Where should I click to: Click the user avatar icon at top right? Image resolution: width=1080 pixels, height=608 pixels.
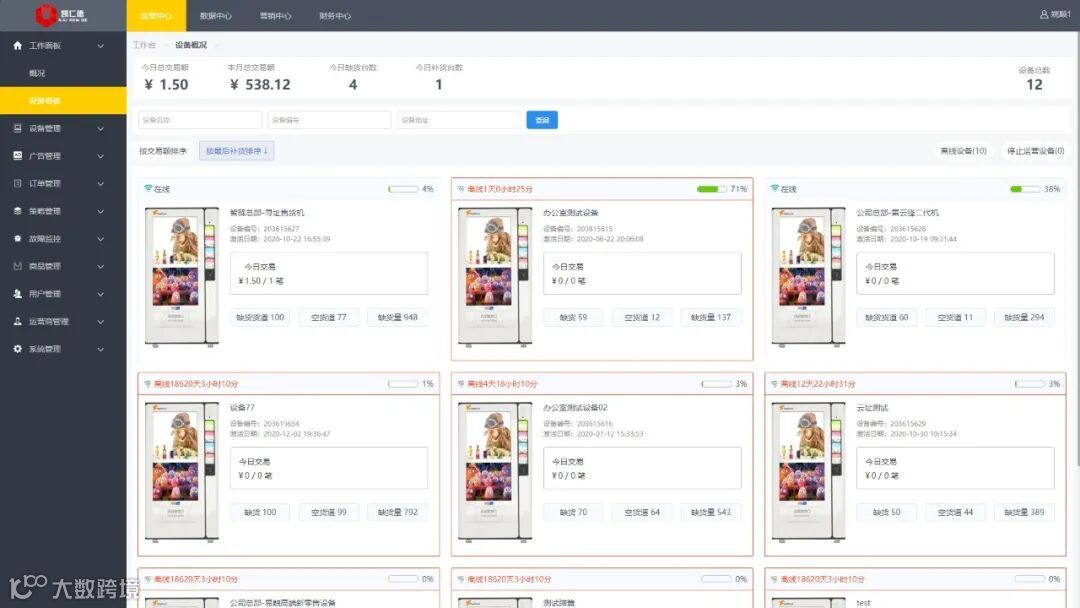click(1043, 14)
